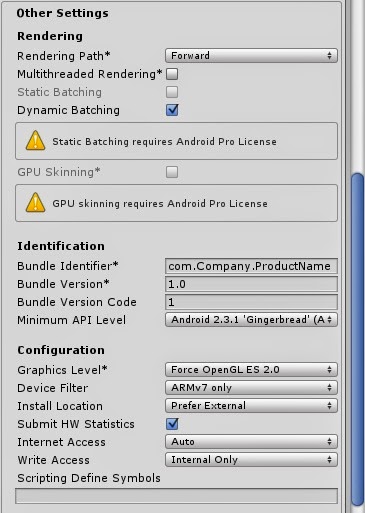The image size is (365, 513).
Task: Click the Install Location label
Action: [x=60, y=406]
